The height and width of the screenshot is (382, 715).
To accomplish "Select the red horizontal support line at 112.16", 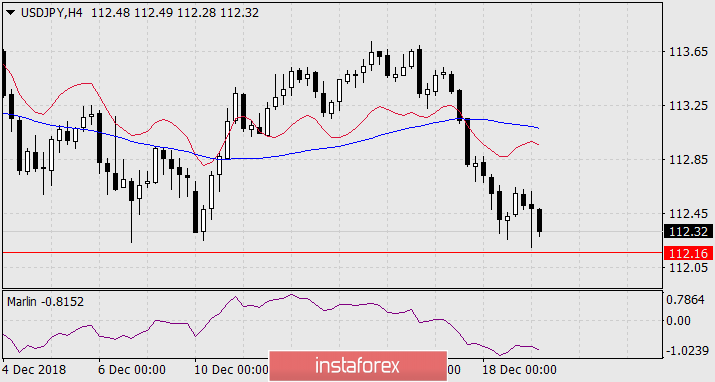I will coord(332,252).
